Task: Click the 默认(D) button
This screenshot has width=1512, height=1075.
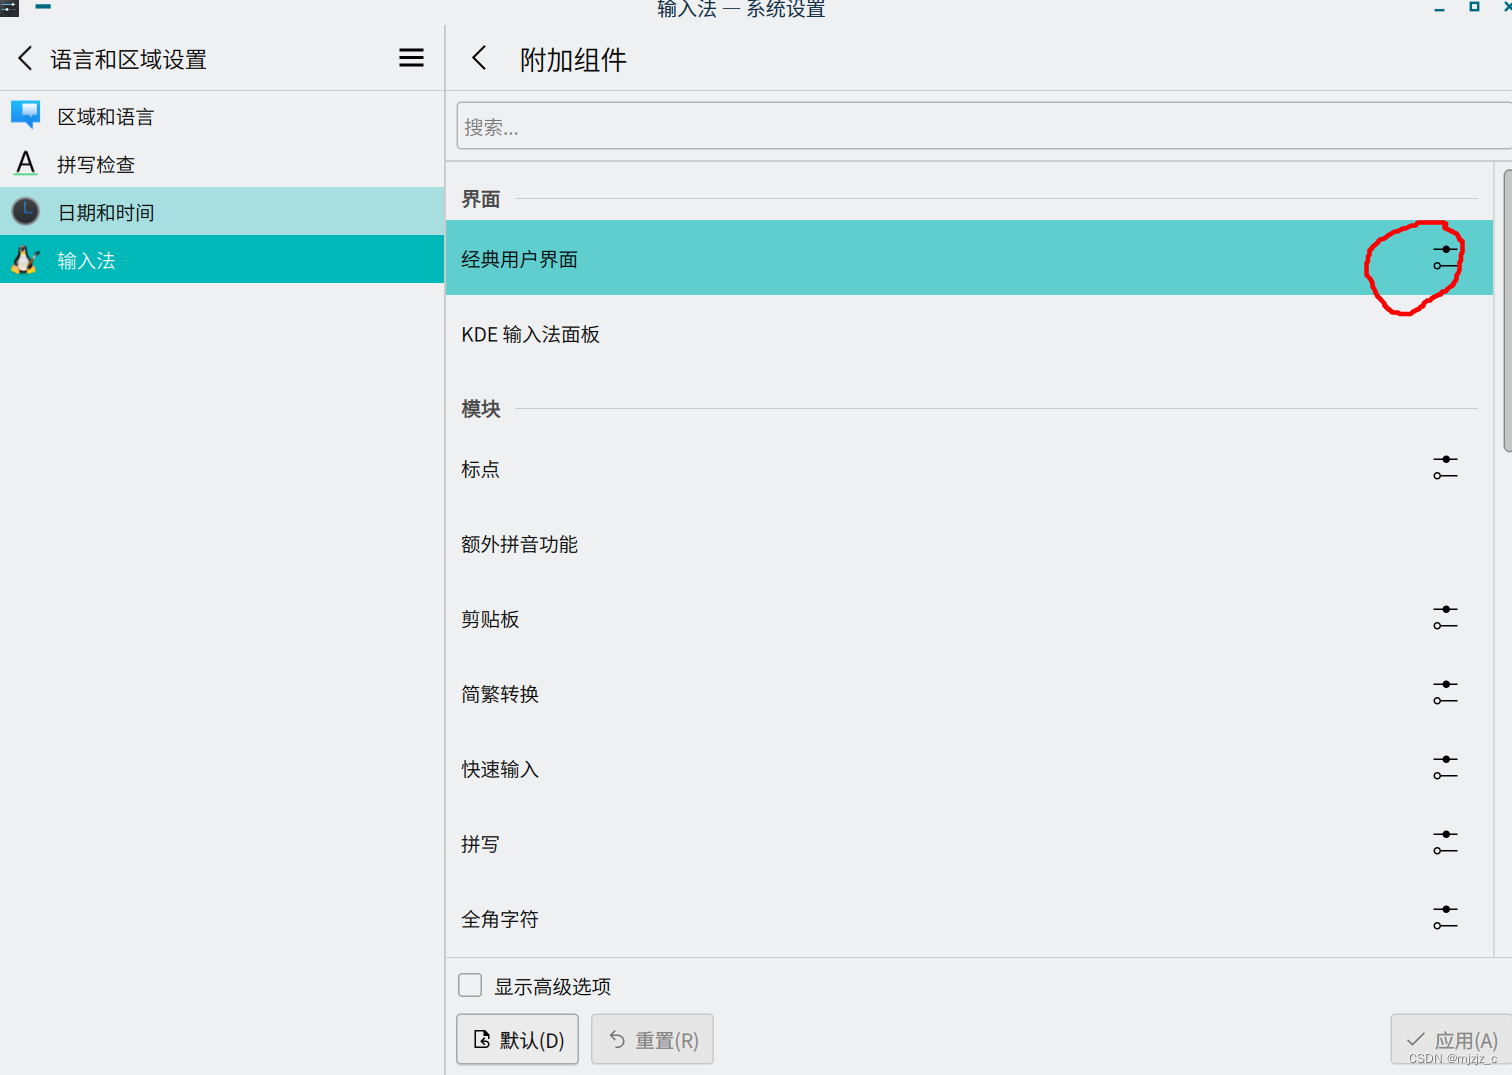Action: coord(517,1039)
